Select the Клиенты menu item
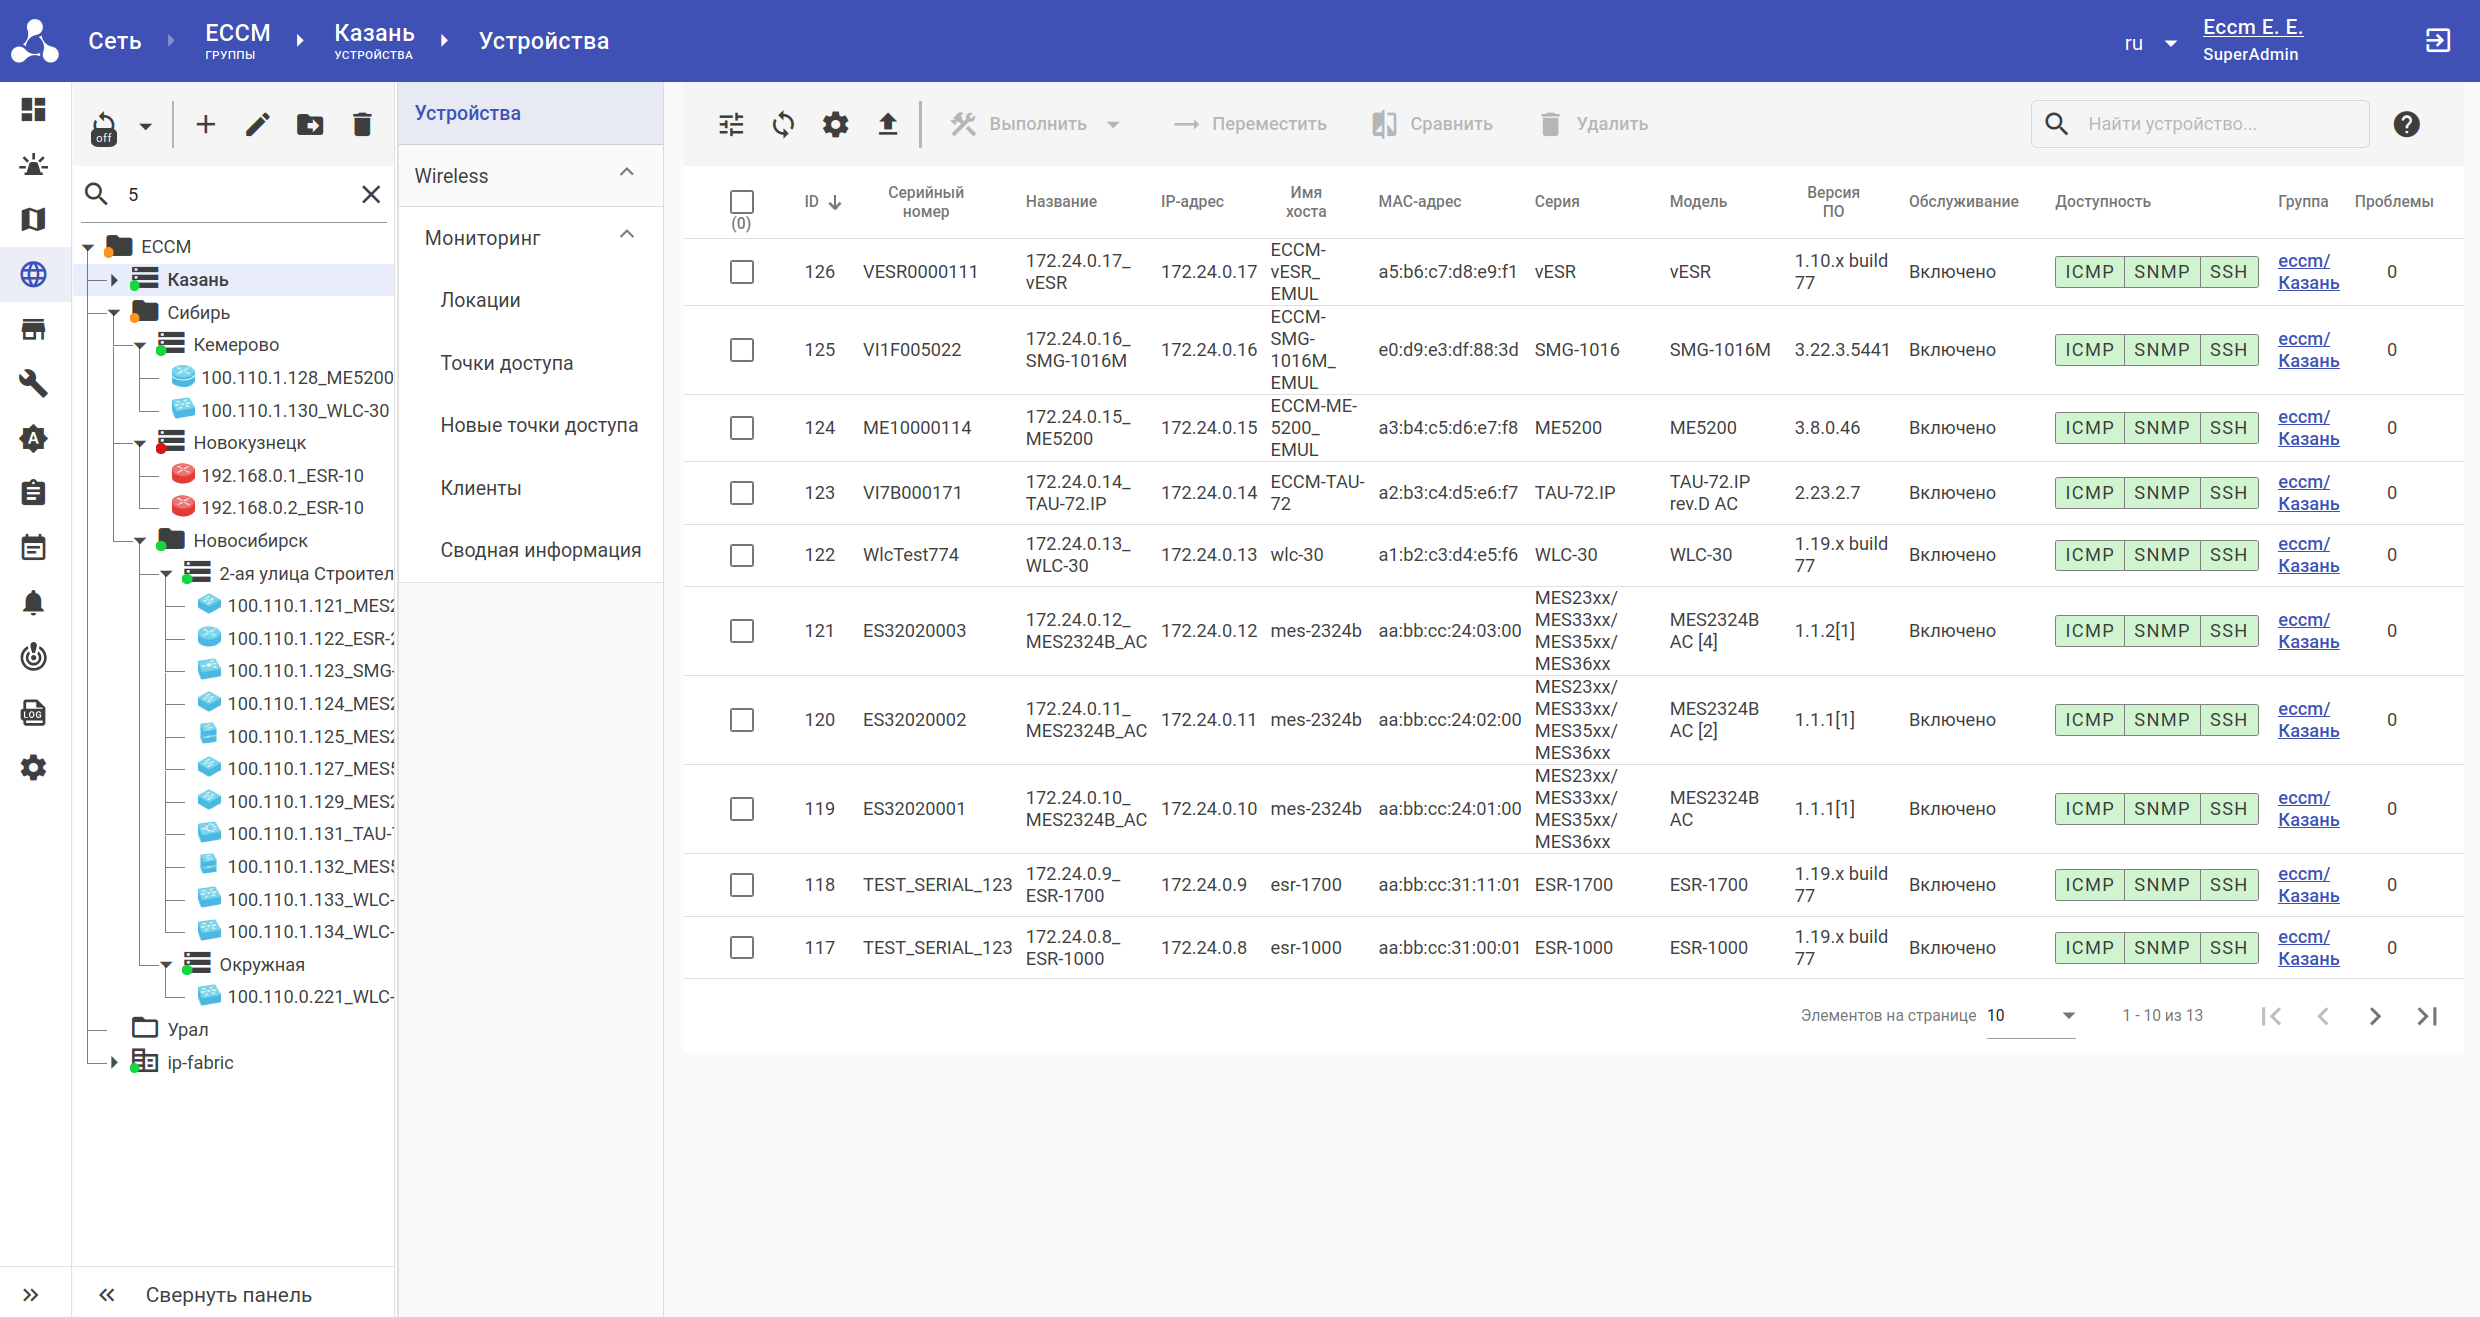This screenshot has width=2480, height=1317. 481,488
